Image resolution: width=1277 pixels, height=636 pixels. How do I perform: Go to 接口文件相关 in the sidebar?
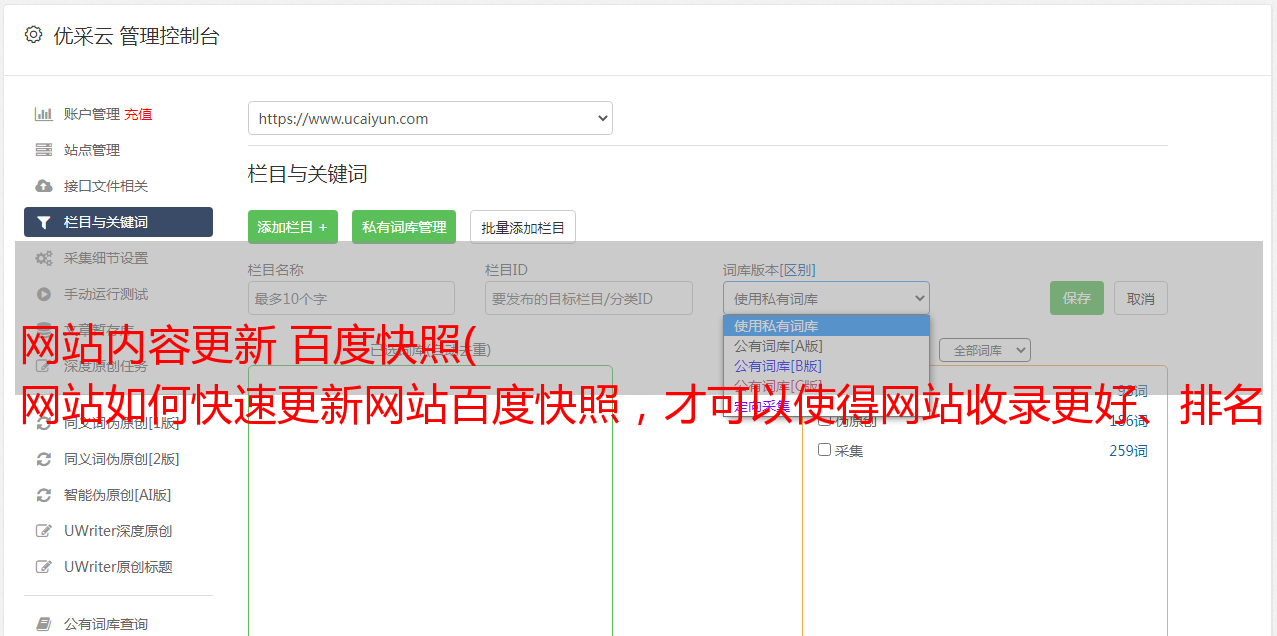106,186
